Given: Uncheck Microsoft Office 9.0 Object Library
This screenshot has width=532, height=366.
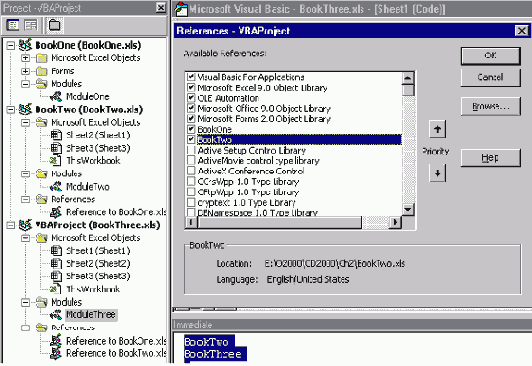Looking at the screenshot, I should pyautogui.click(x=191, y=108).
